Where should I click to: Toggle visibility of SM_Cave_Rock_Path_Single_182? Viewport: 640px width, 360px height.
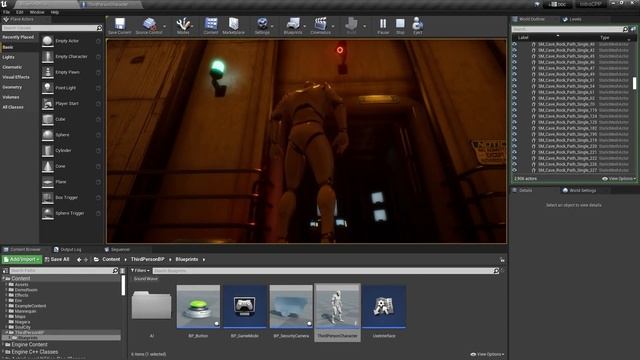click(x=515, y=128)
